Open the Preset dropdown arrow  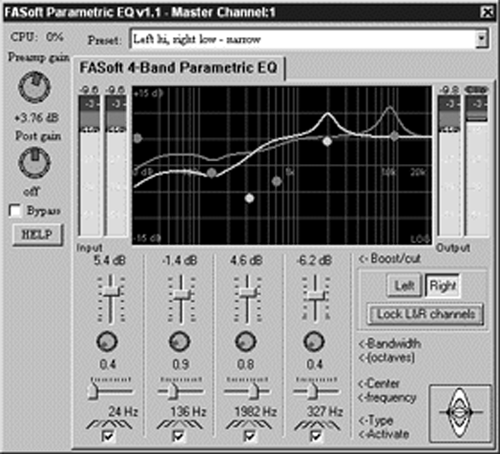point(481,39)
